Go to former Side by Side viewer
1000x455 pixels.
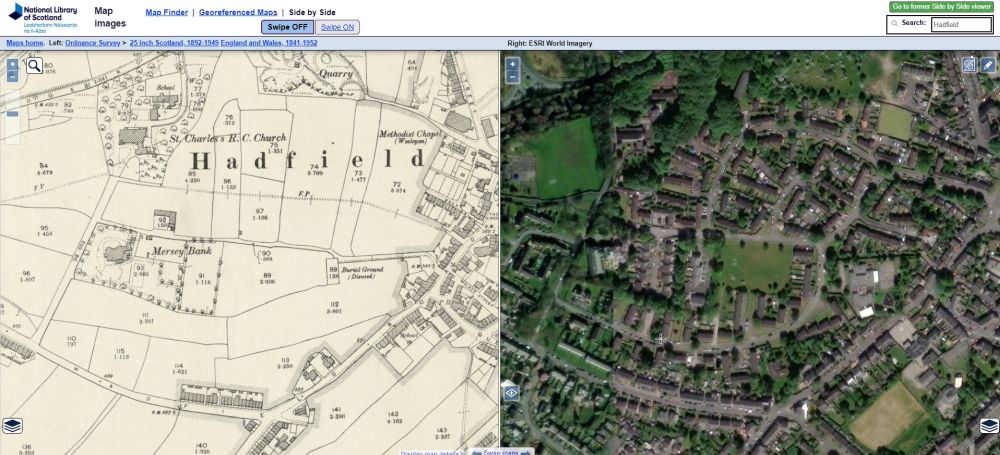[x=941, y=6]
